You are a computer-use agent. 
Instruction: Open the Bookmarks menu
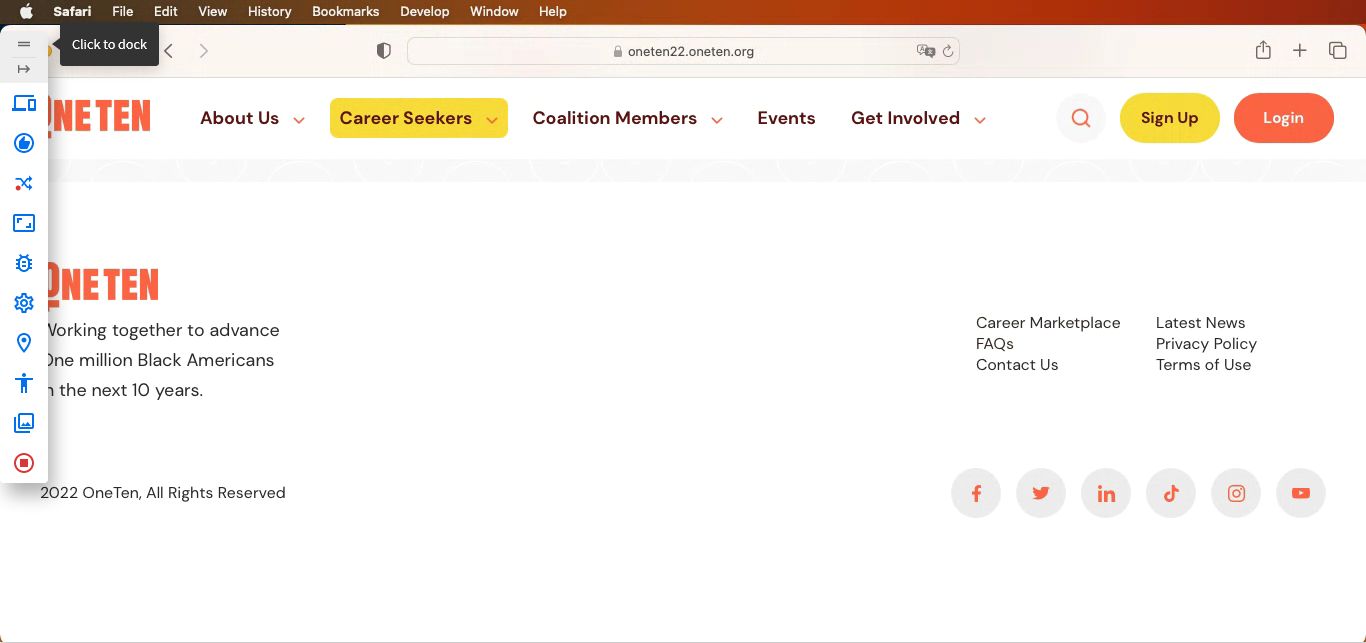(346, 12)
